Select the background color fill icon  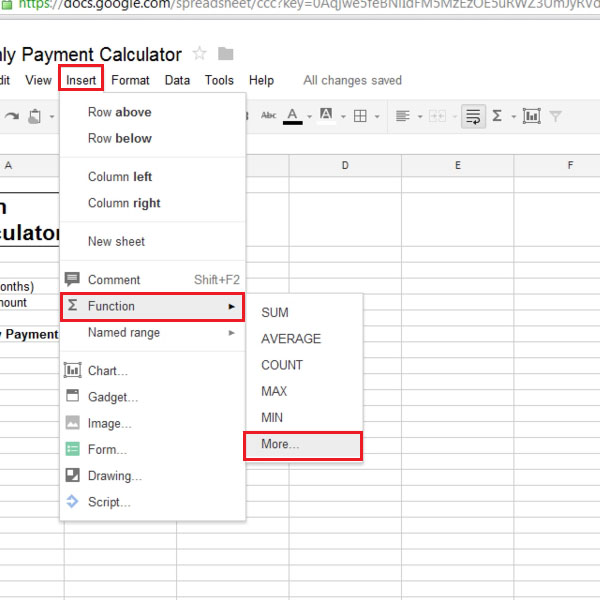(x=326, y=115)
